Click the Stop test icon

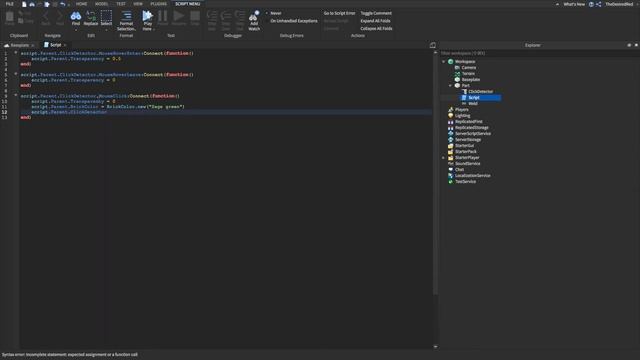tap(195, 16)
